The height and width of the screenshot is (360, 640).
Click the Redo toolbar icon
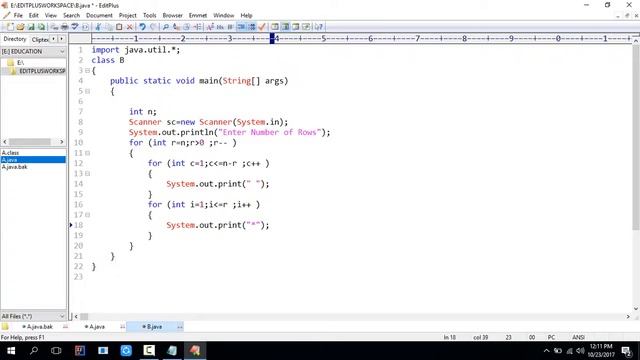point(153,27)
